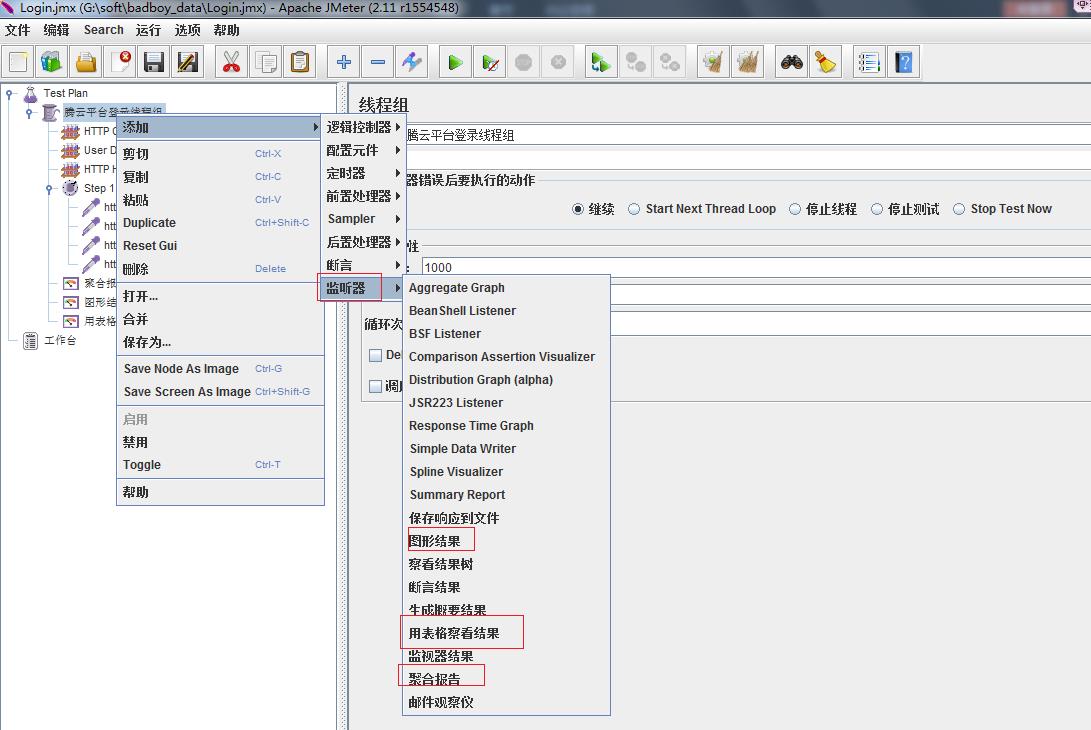This screenshot has width=1091, height=730.
Task: Expand the 定时器 submenu
Action: (x=363, y=173)
